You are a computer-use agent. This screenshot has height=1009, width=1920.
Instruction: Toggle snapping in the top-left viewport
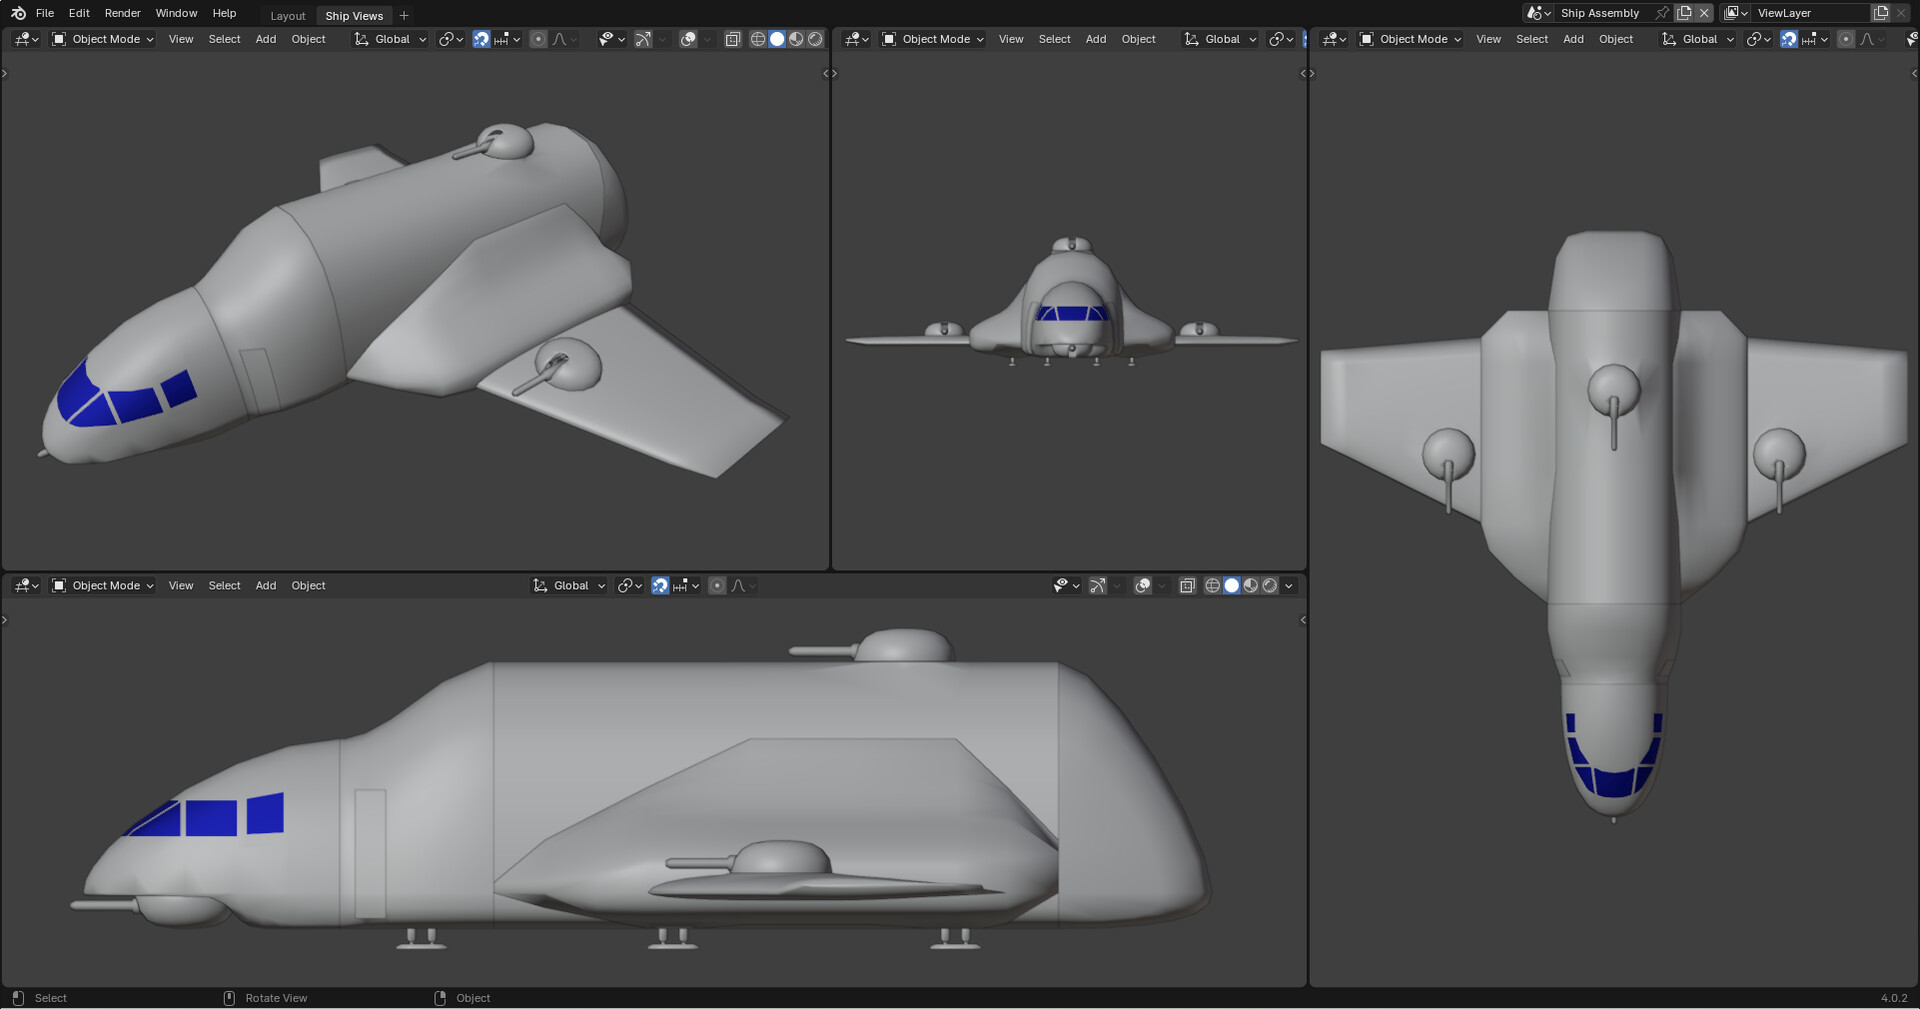tap(481, 39)
